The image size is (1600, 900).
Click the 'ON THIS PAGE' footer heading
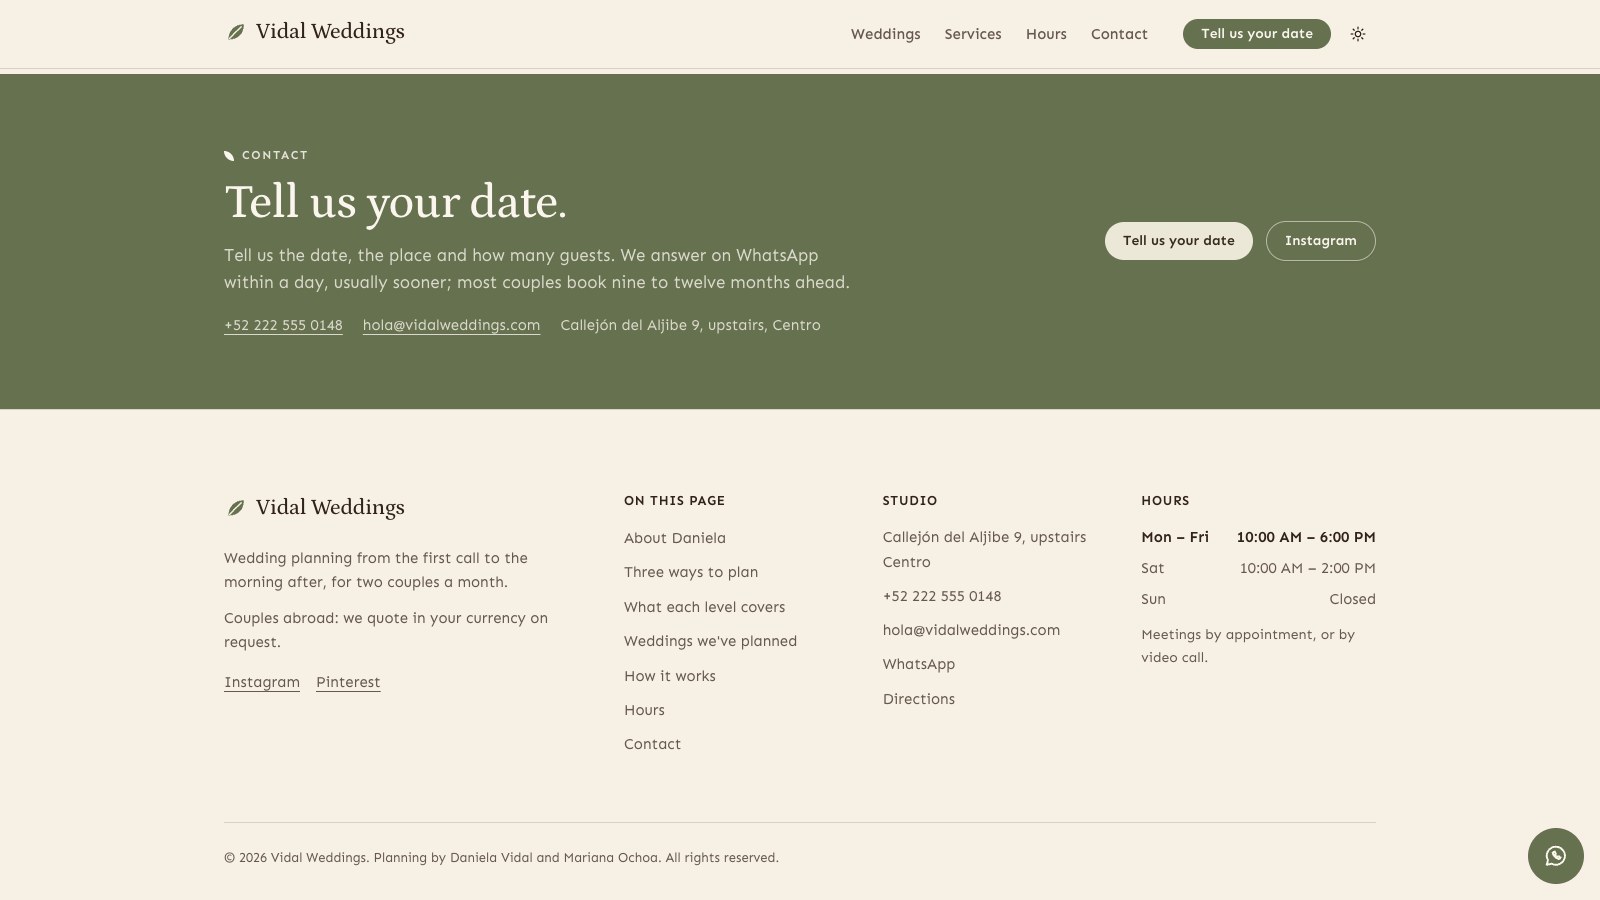[675, 501]
